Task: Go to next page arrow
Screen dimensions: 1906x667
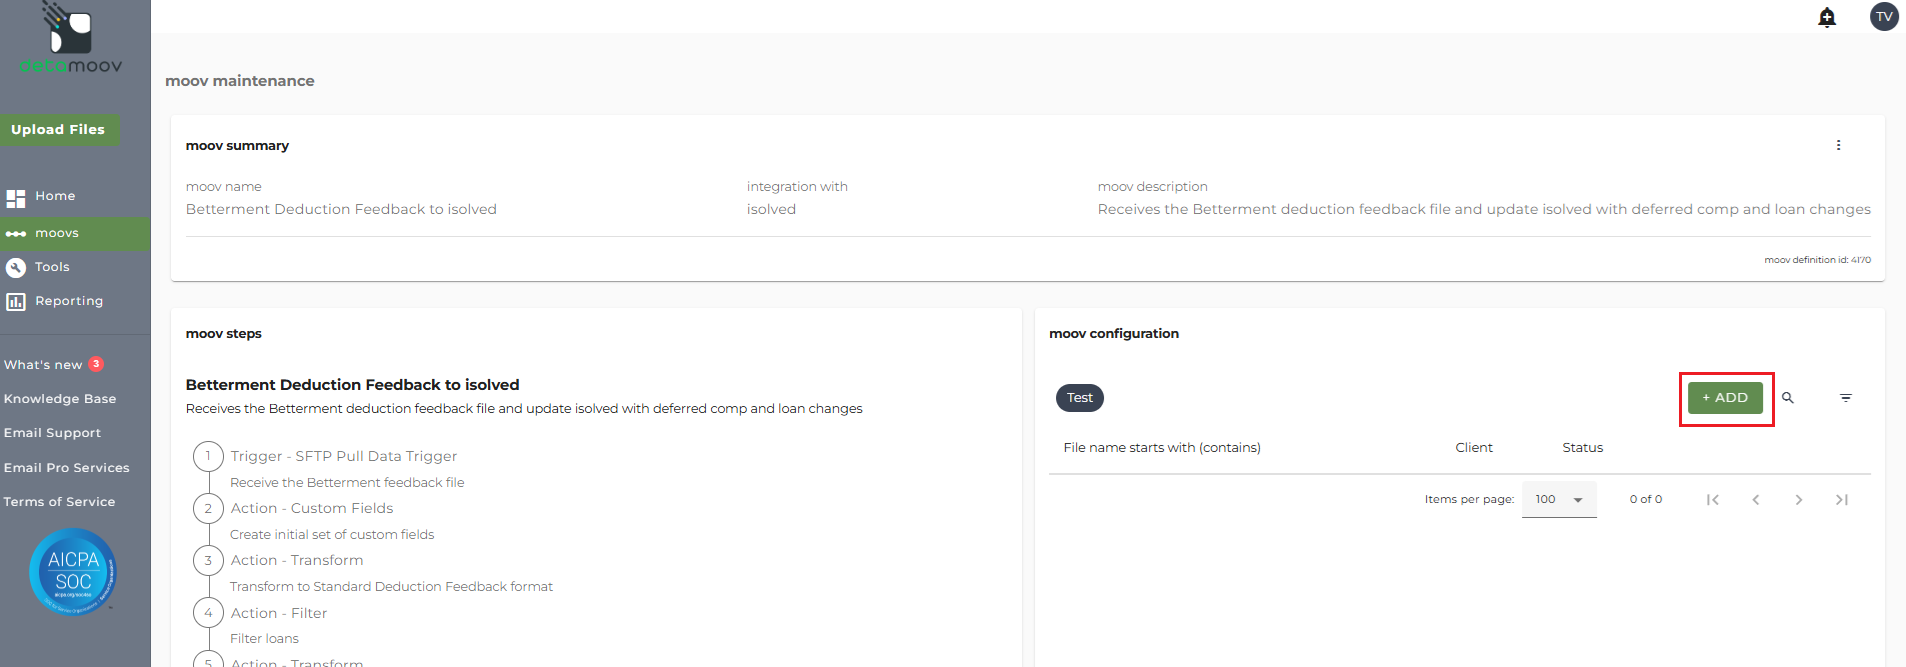Action: click(1799, 500)
